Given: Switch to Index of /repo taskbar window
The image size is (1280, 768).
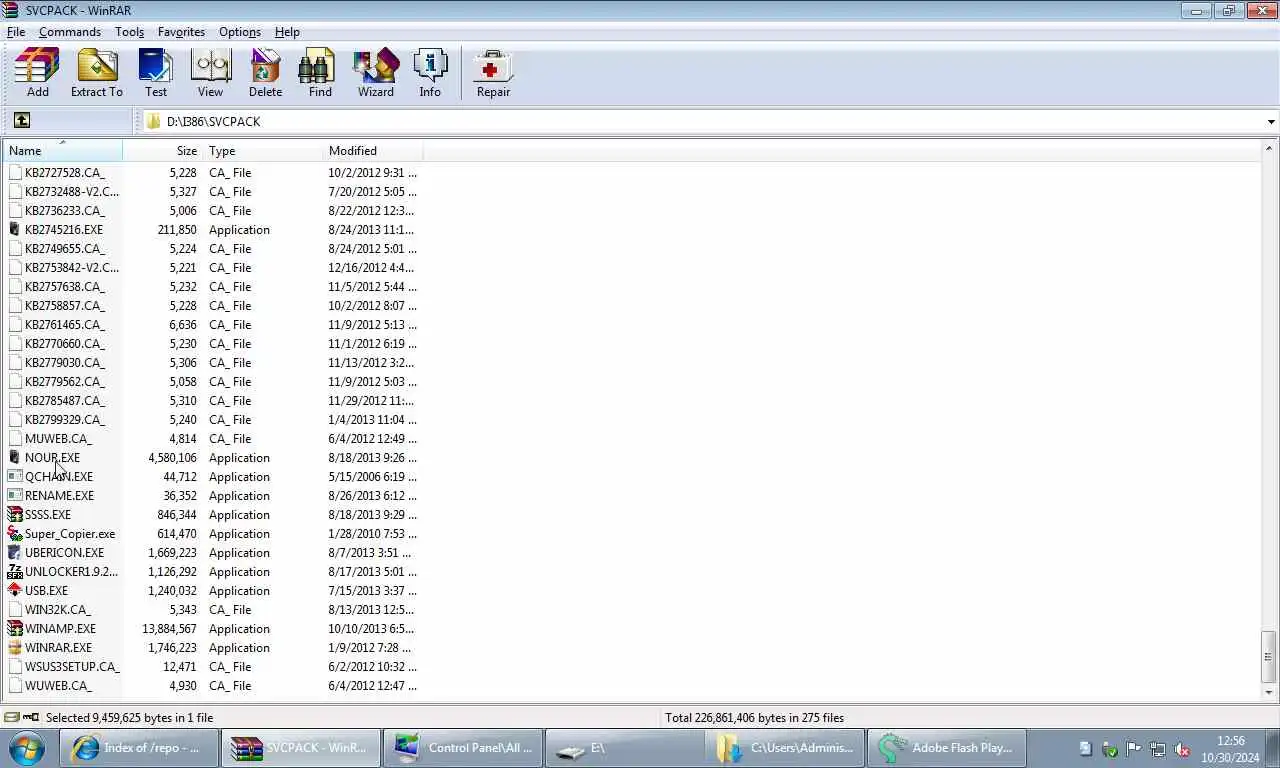Looking at the screenshot, I should 139,747.
